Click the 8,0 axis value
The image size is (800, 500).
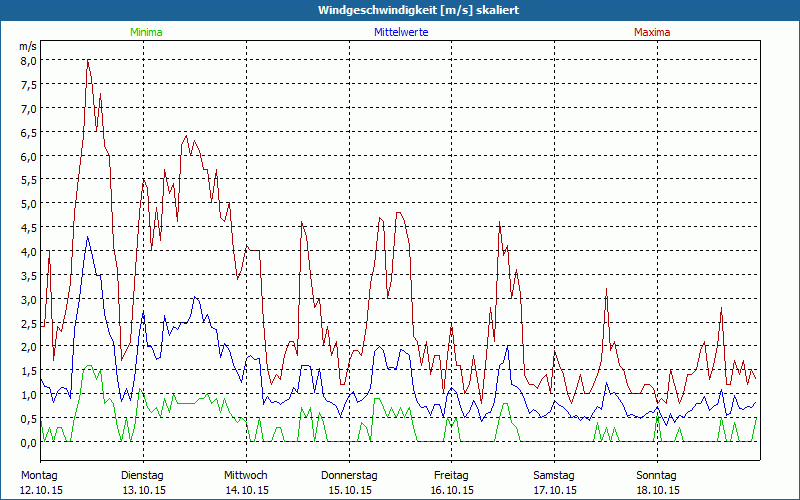coord(29,61)
